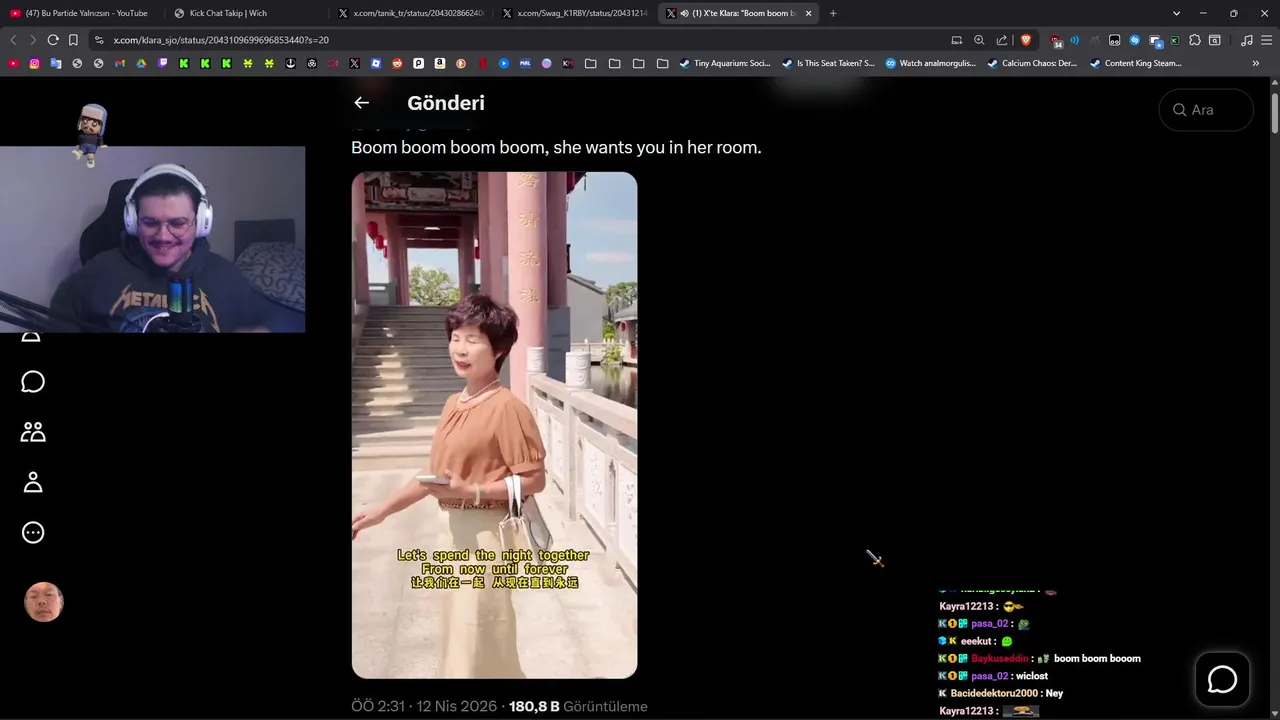Viewport: 1280px width, 720px height.
Task: Click the browser reload button
Action: point(53,40)
